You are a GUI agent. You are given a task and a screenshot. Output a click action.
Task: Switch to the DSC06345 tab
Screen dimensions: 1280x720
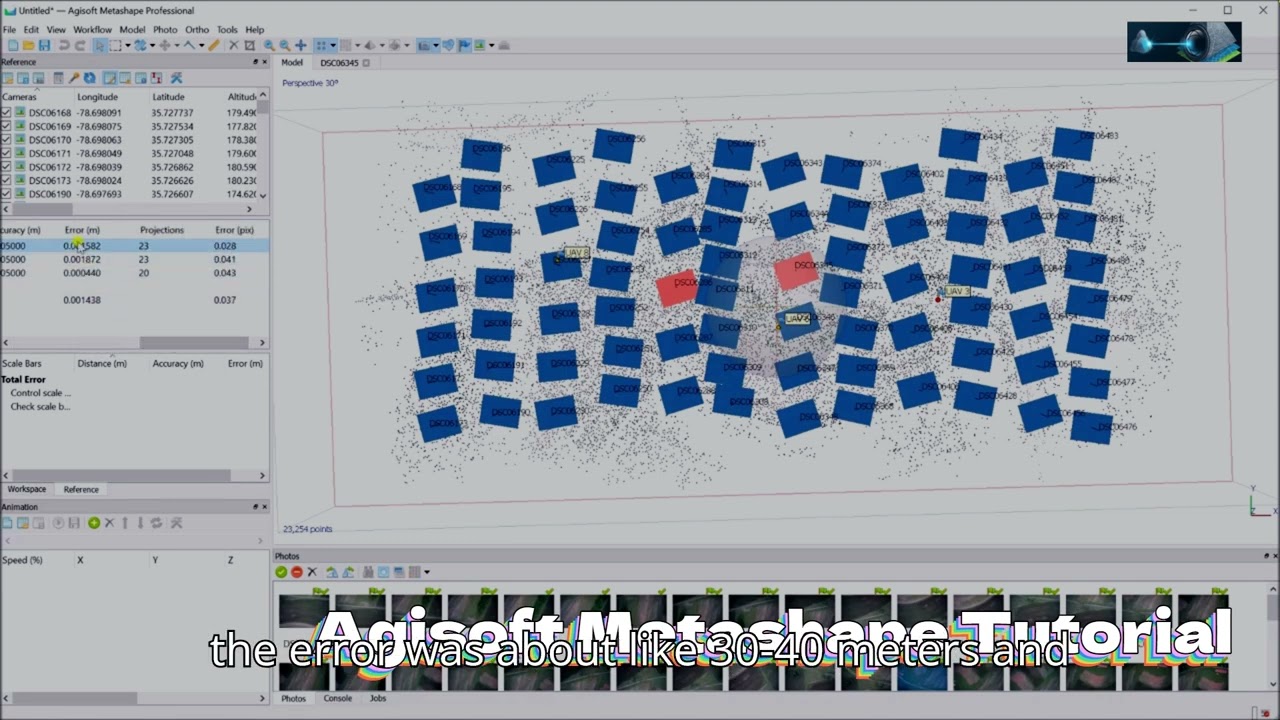click(x=339, y=63)
